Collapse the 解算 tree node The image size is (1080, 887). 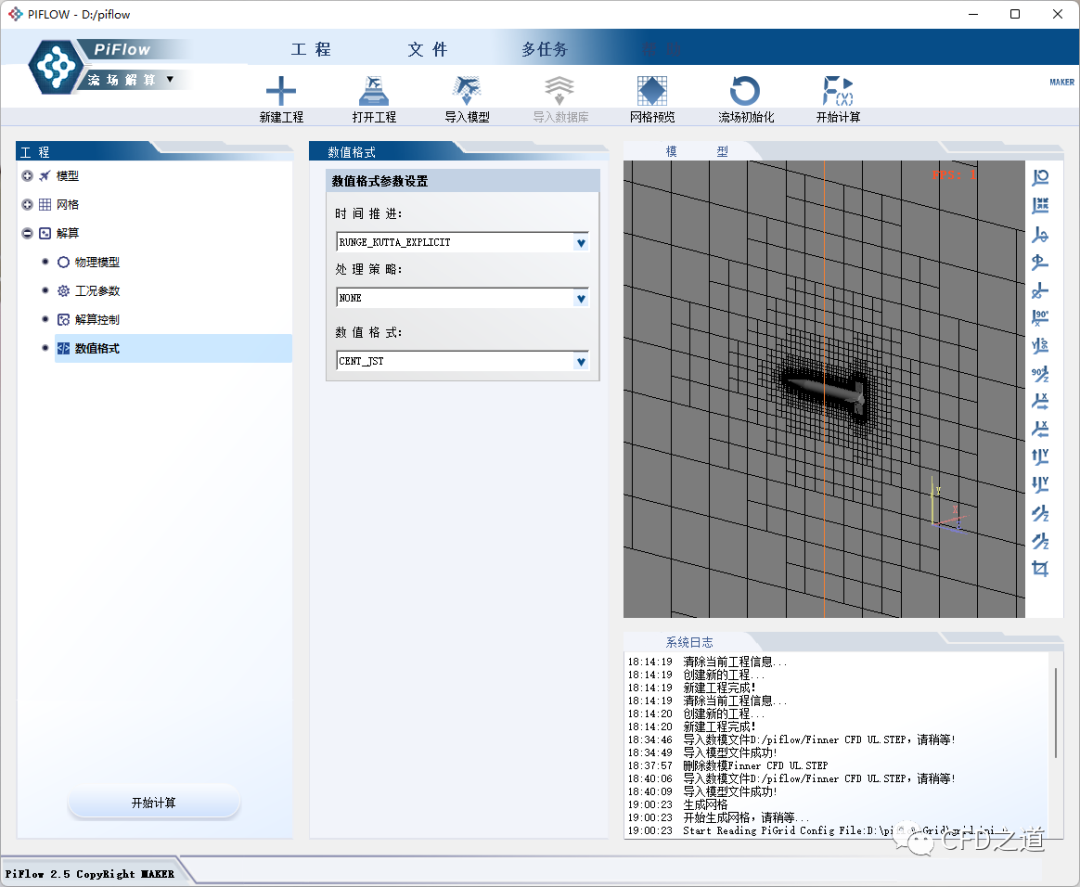tap(27, 233)
